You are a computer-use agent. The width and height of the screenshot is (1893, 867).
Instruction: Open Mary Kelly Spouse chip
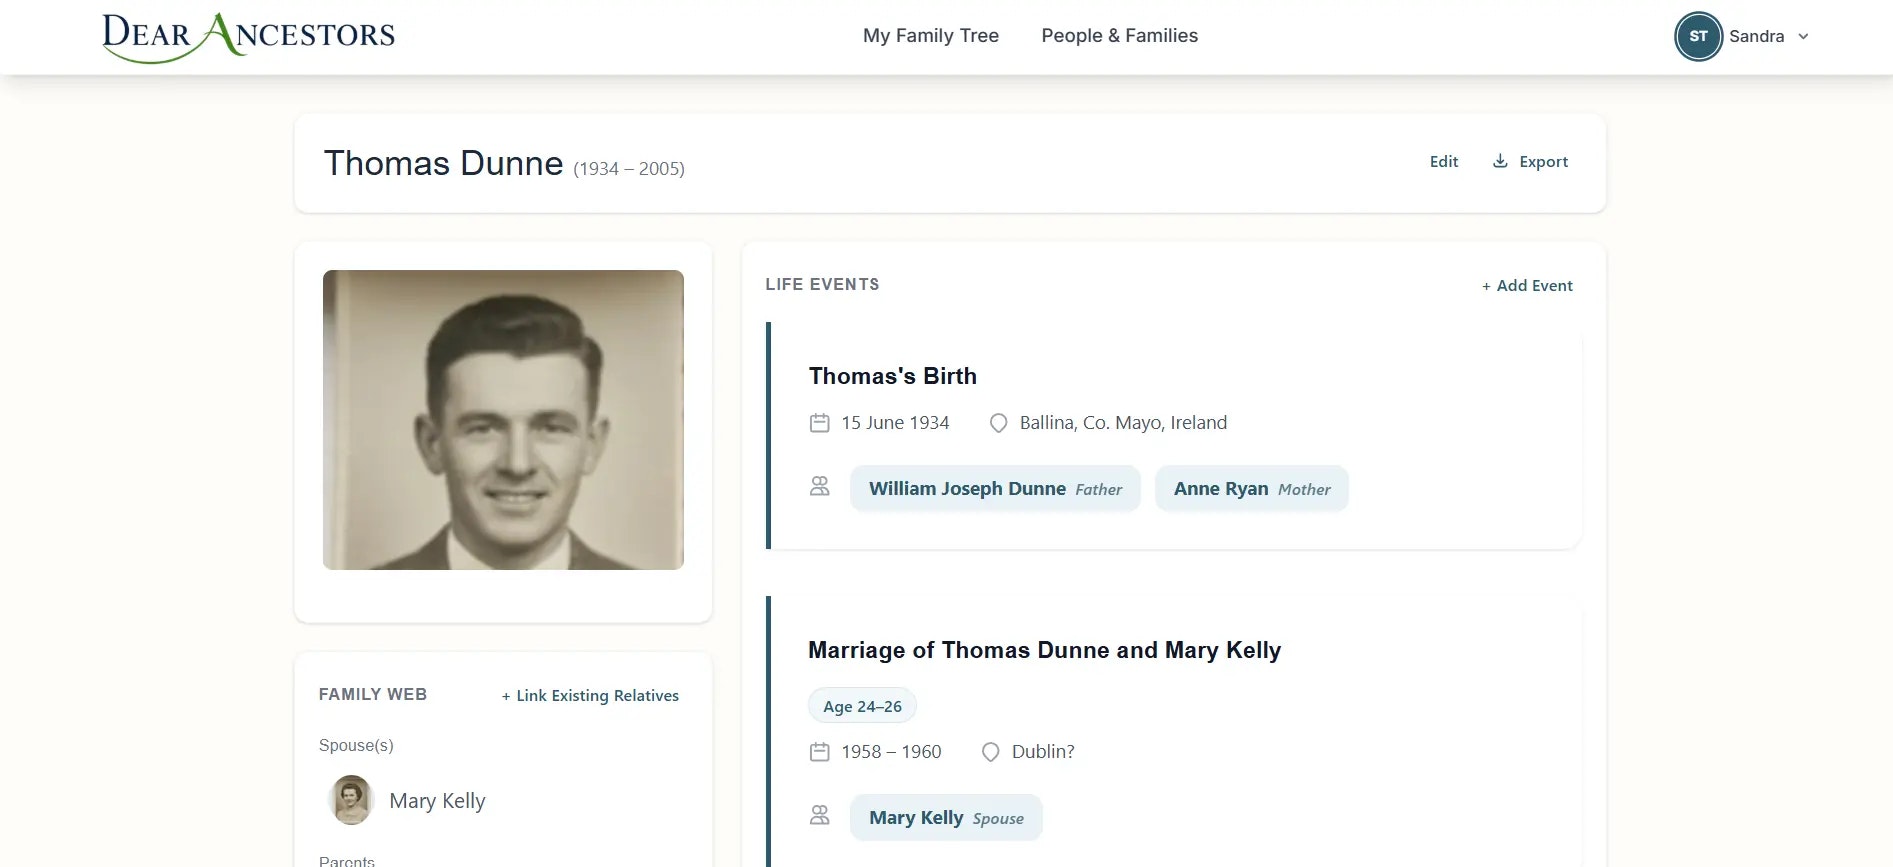click(x=946, y=818)
